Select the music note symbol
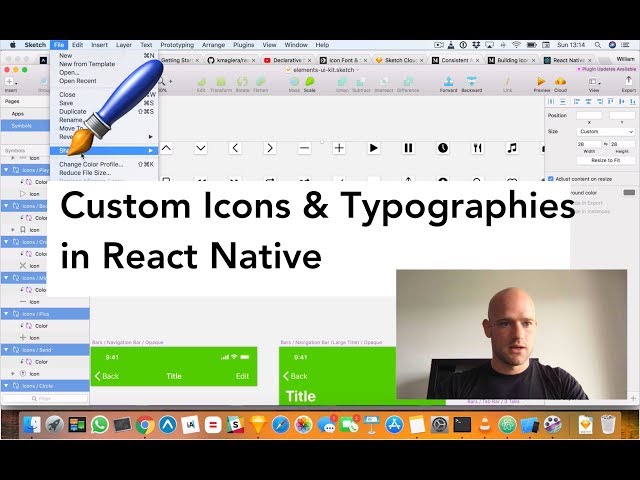The height and width of the screenshot is (480, 640). click(512, 148)
